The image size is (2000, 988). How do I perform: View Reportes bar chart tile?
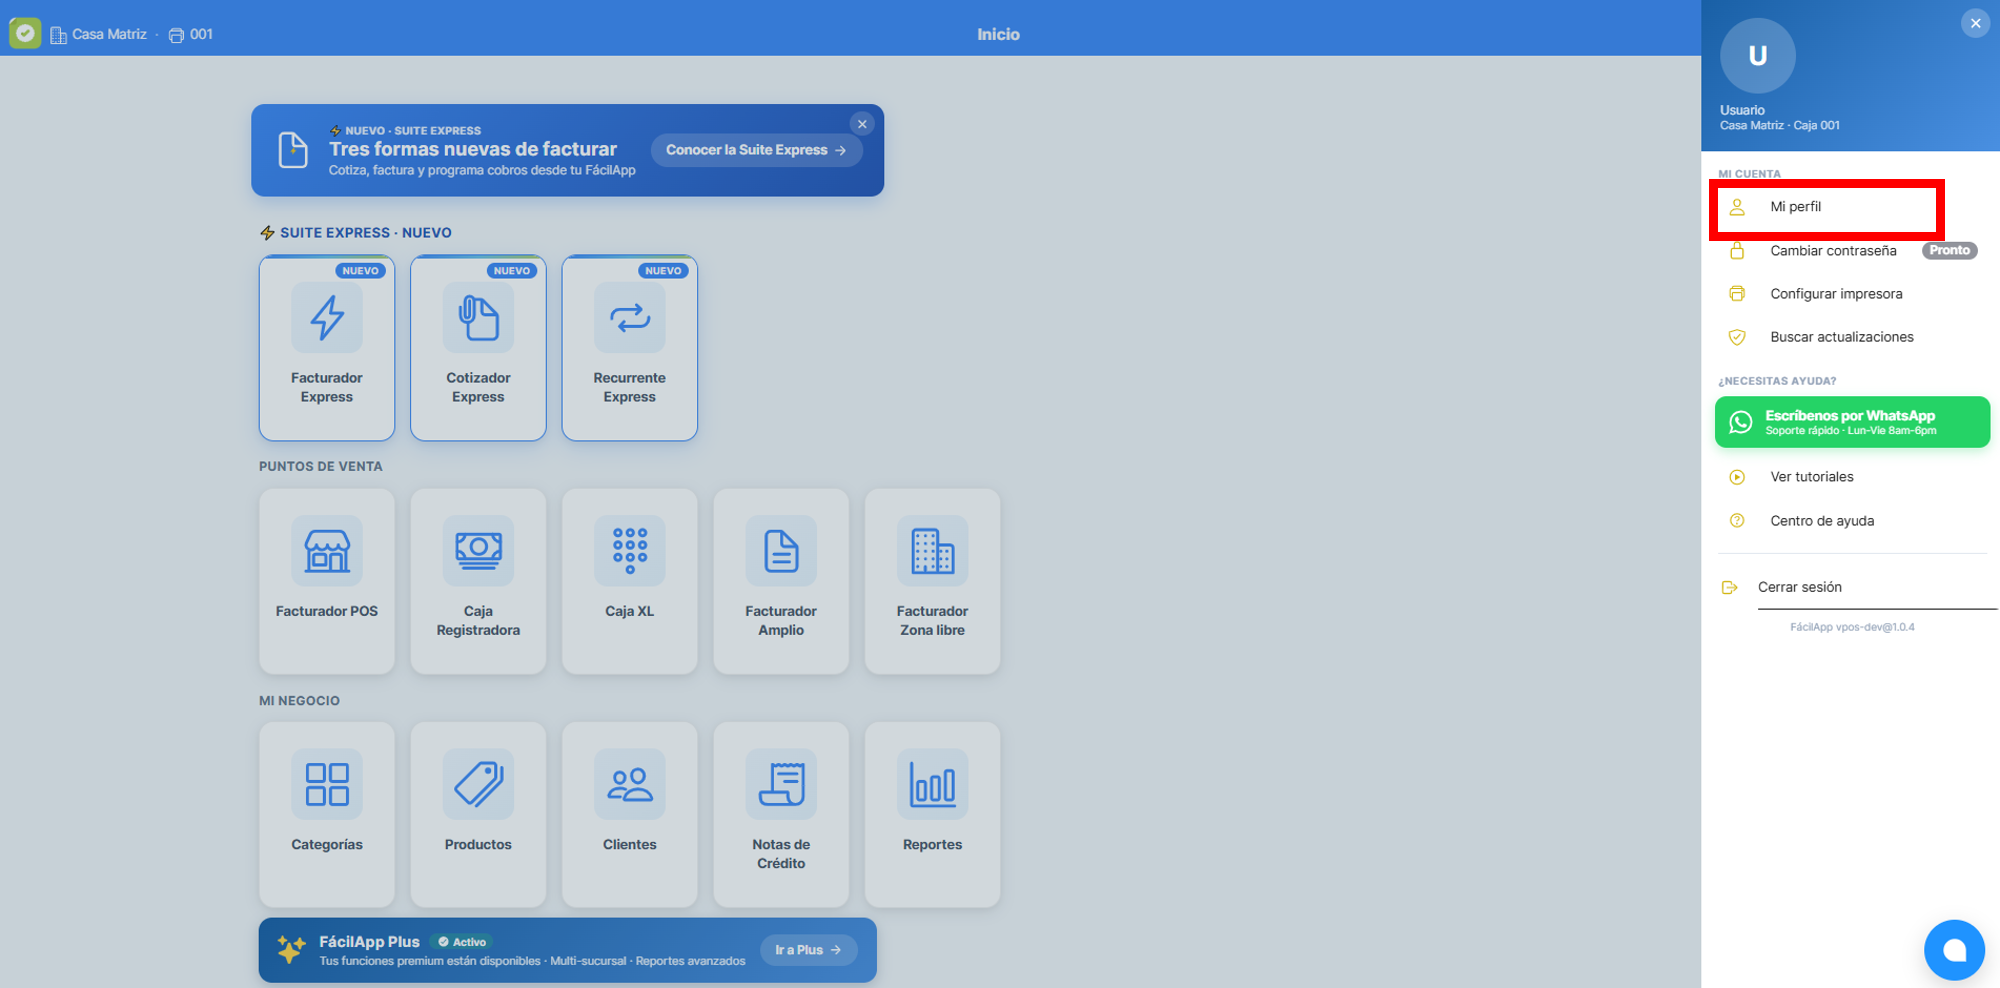click(x=933, y=814)
